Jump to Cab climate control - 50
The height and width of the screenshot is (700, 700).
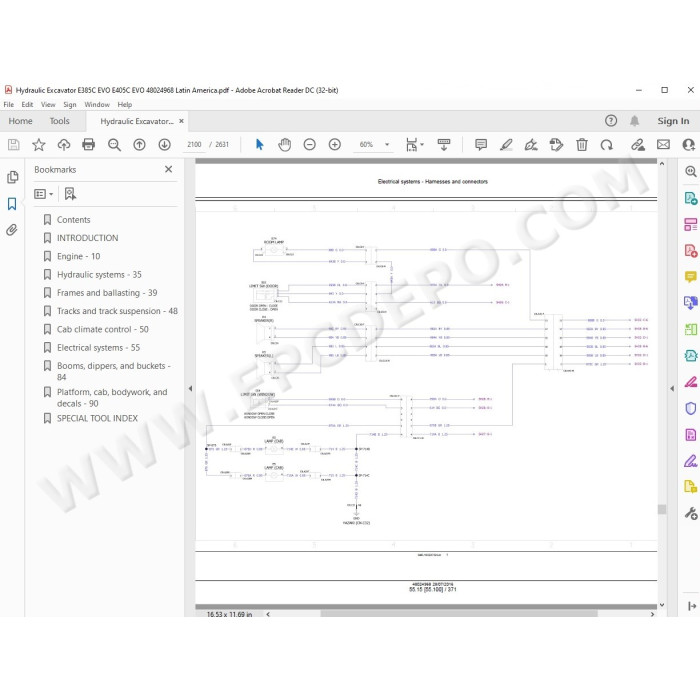pos(103,329)
